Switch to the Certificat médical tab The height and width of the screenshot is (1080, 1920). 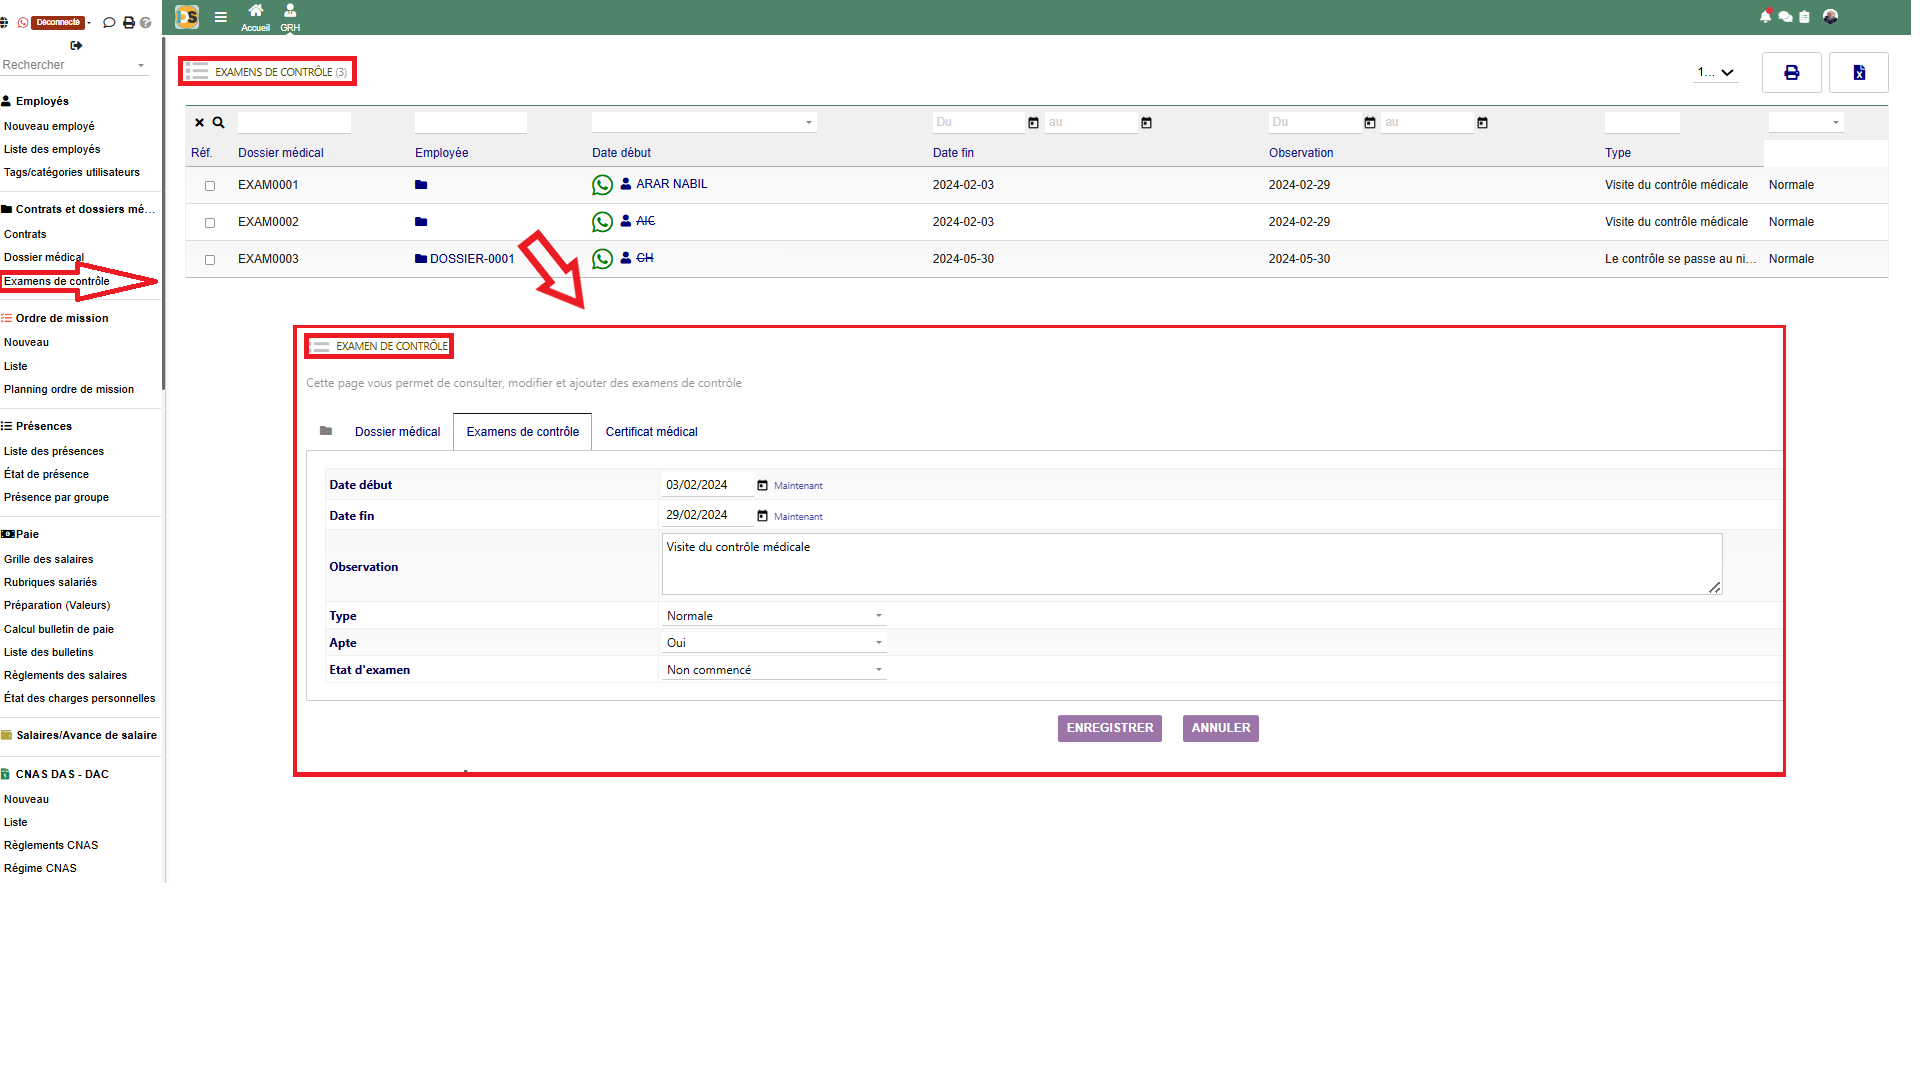click(651, 432)
